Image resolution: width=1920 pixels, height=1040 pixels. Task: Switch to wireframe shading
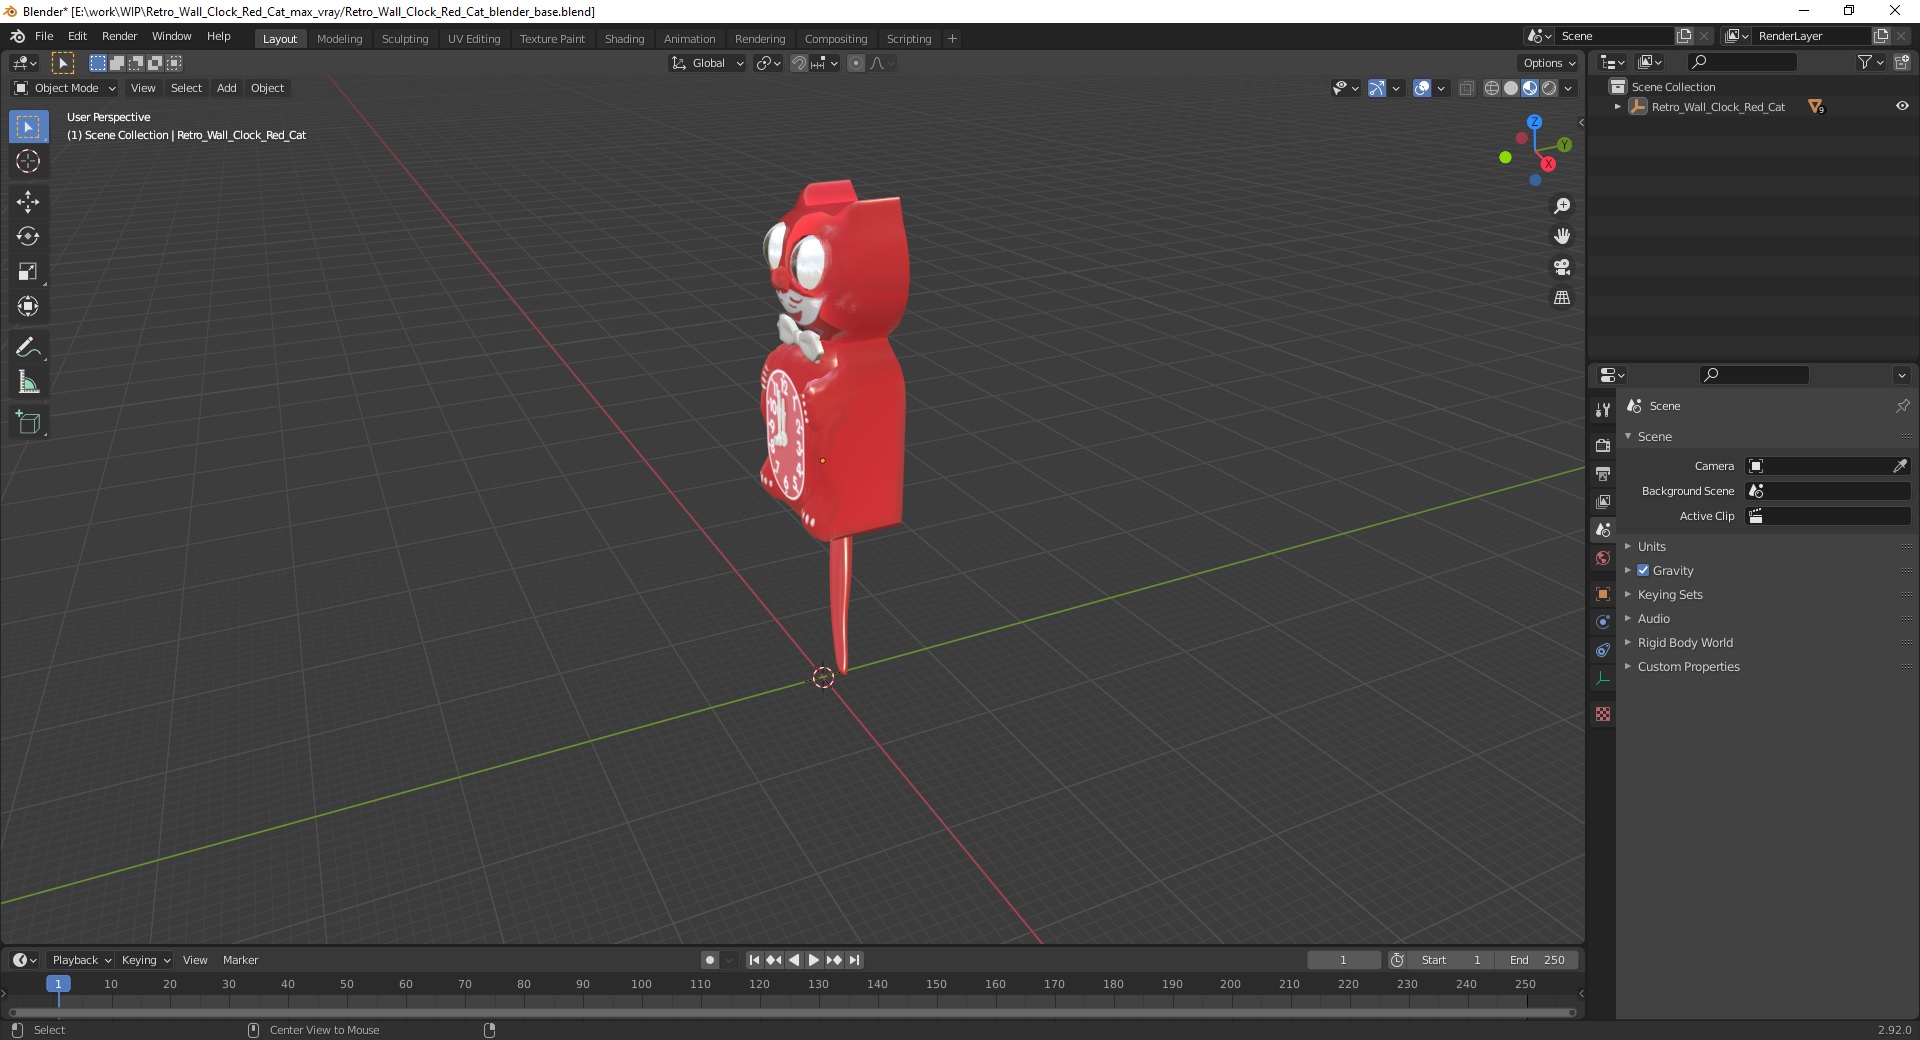[1492, 88]
